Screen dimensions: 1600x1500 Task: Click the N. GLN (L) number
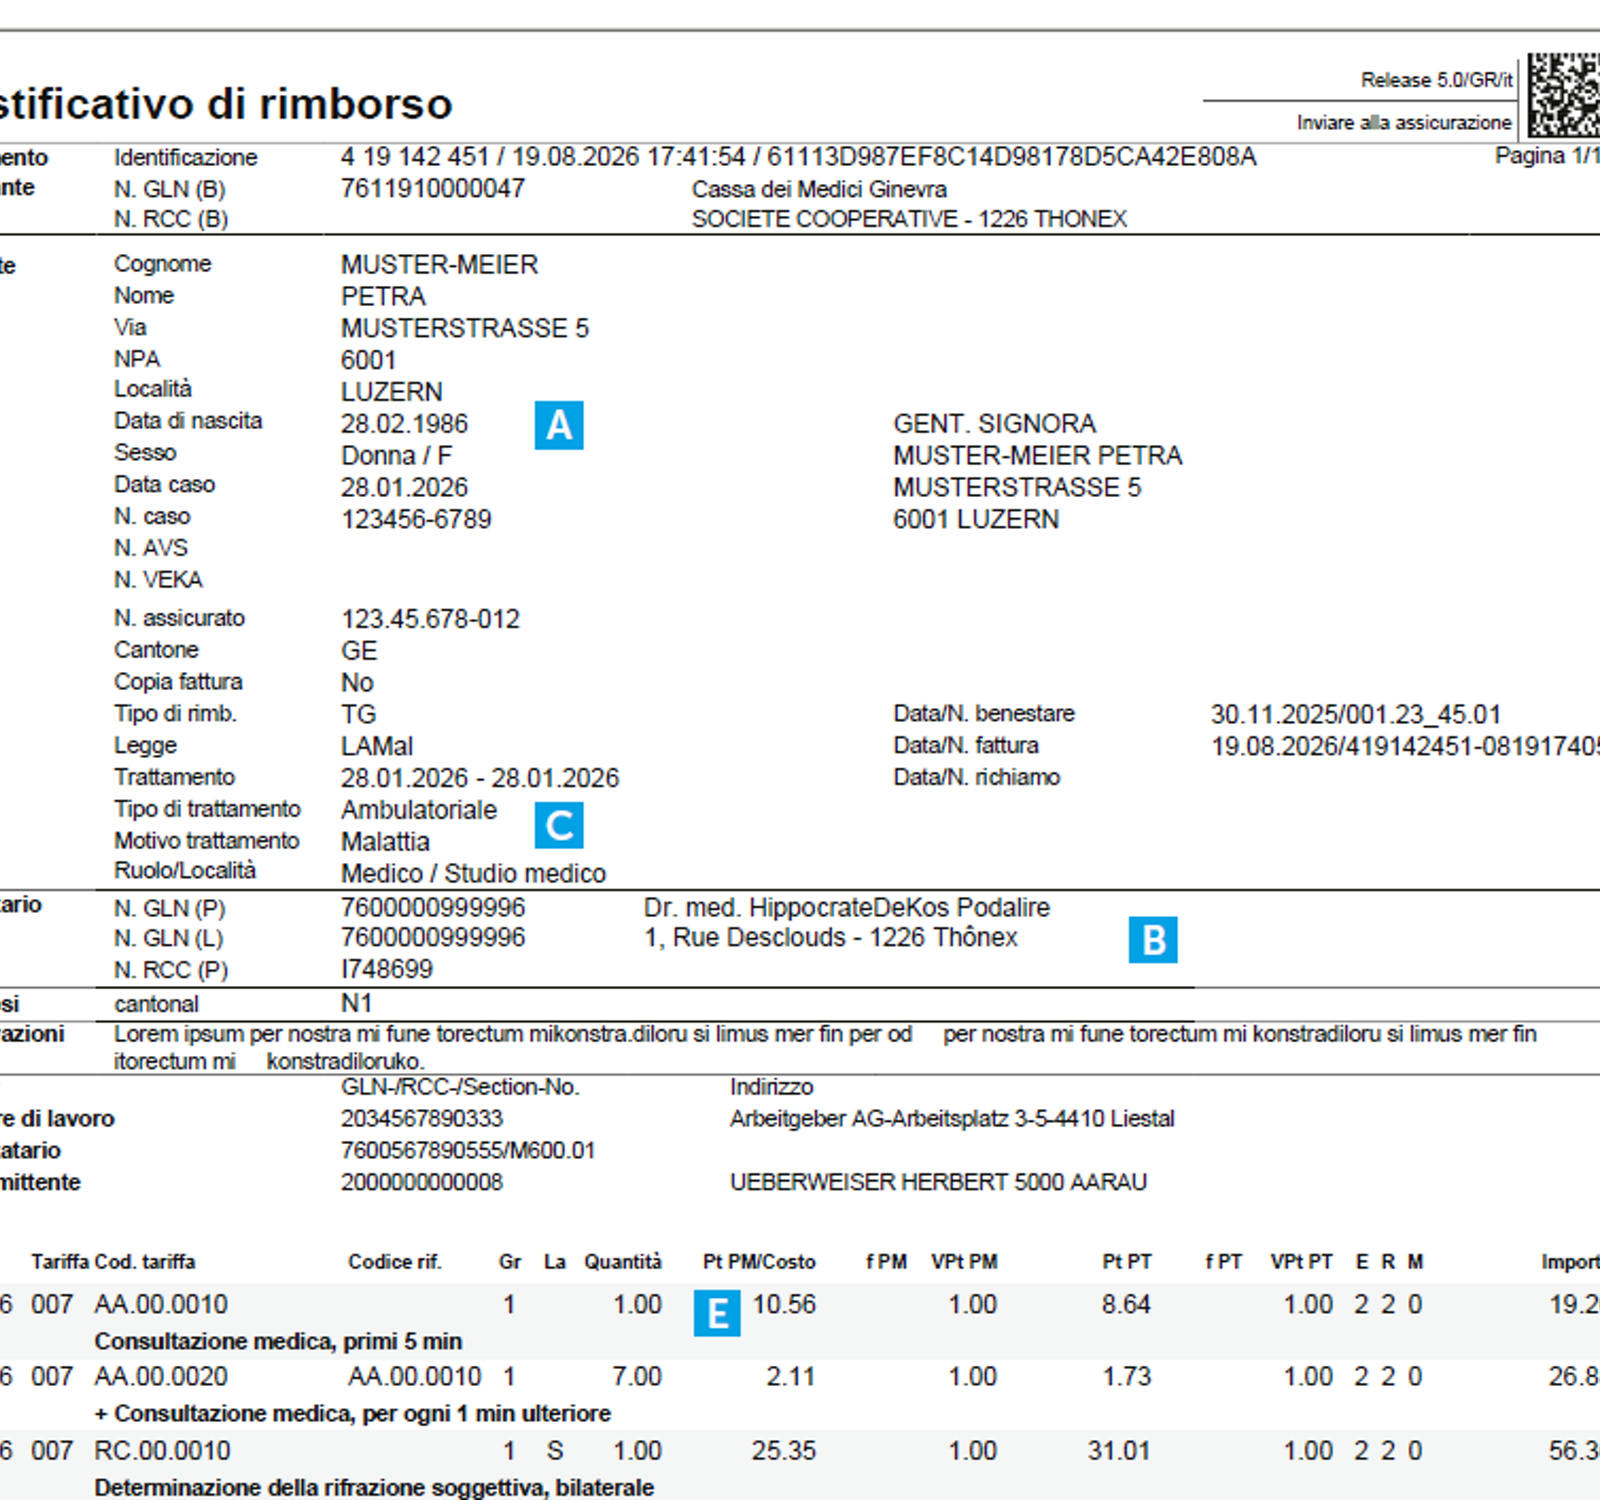[433, 938]
